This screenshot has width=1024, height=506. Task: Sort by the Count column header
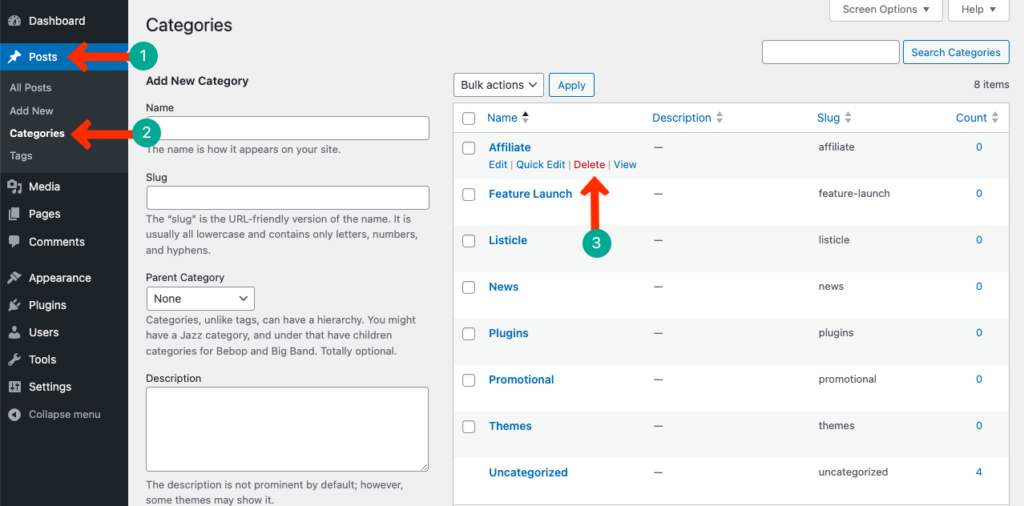[x=971, y=118]
